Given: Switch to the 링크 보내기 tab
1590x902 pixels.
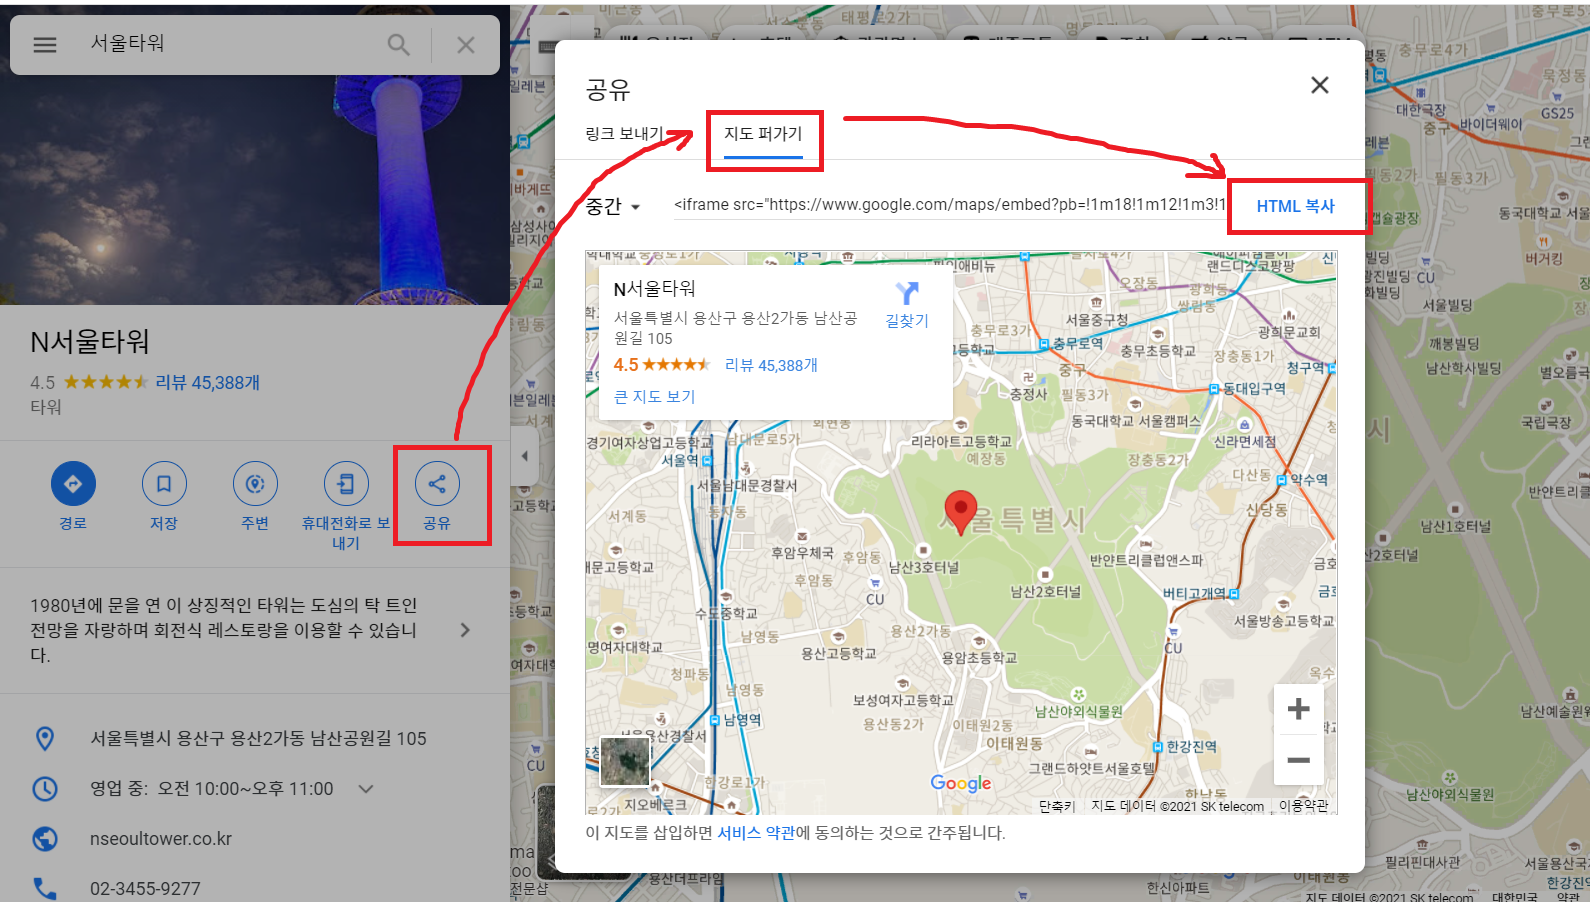Looking at the screenshot, I should (x=623, y=134).
